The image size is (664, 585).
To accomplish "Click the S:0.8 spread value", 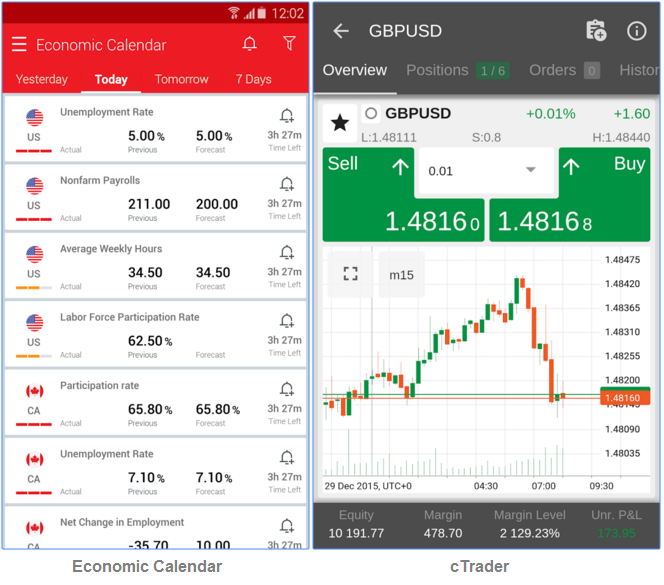I will [x=486, y=137].
